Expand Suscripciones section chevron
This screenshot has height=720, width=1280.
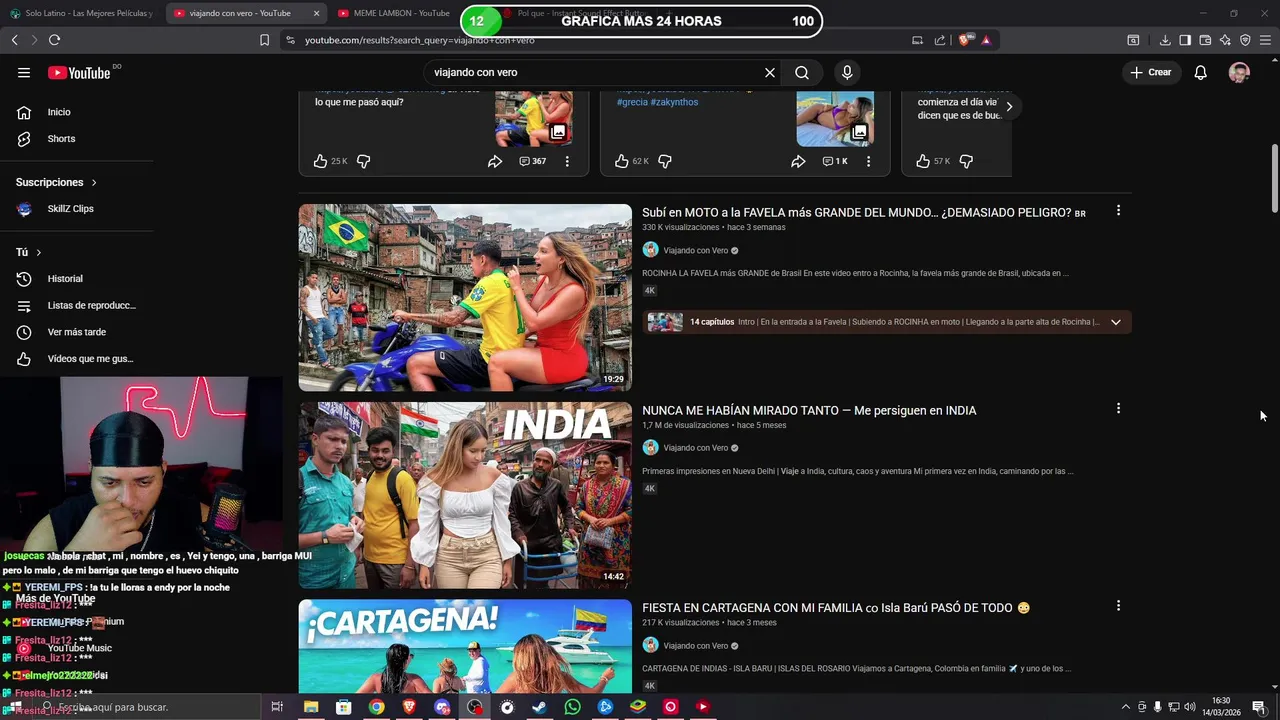[x=94, y=183]
